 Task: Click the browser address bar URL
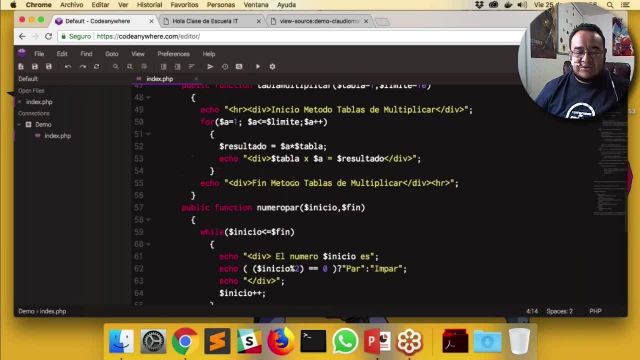tap(148, 36)
